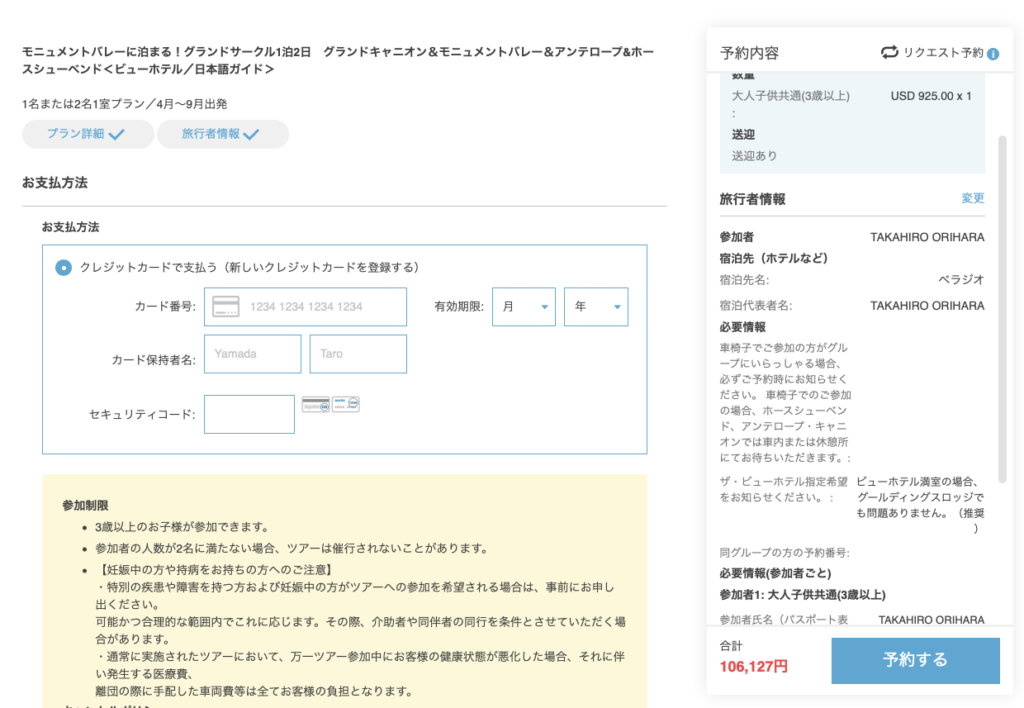Click the credit card icon in card number field
This screenshot has width=1024, height=708.
[x=225, y=306]
